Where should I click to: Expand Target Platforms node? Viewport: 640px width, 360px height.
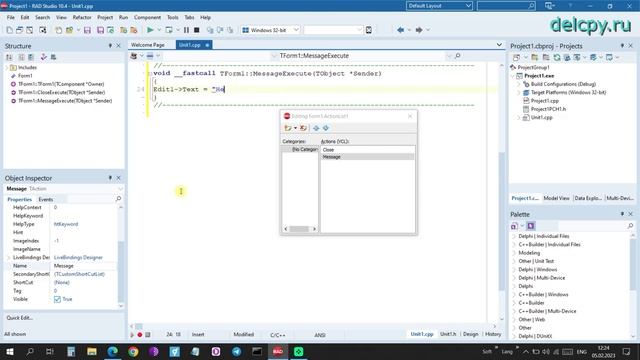tap(519, 93)
